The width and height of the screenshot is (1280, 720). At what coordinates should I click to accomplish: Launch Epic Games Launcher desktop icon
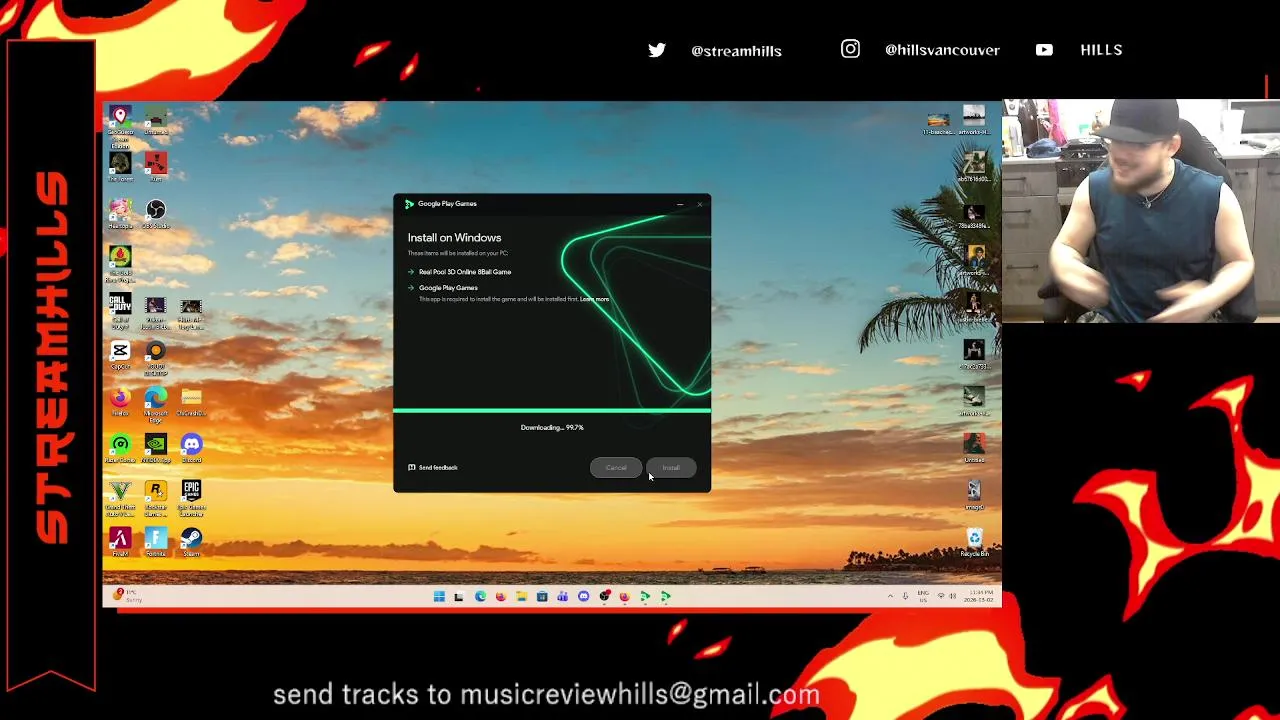191,498
